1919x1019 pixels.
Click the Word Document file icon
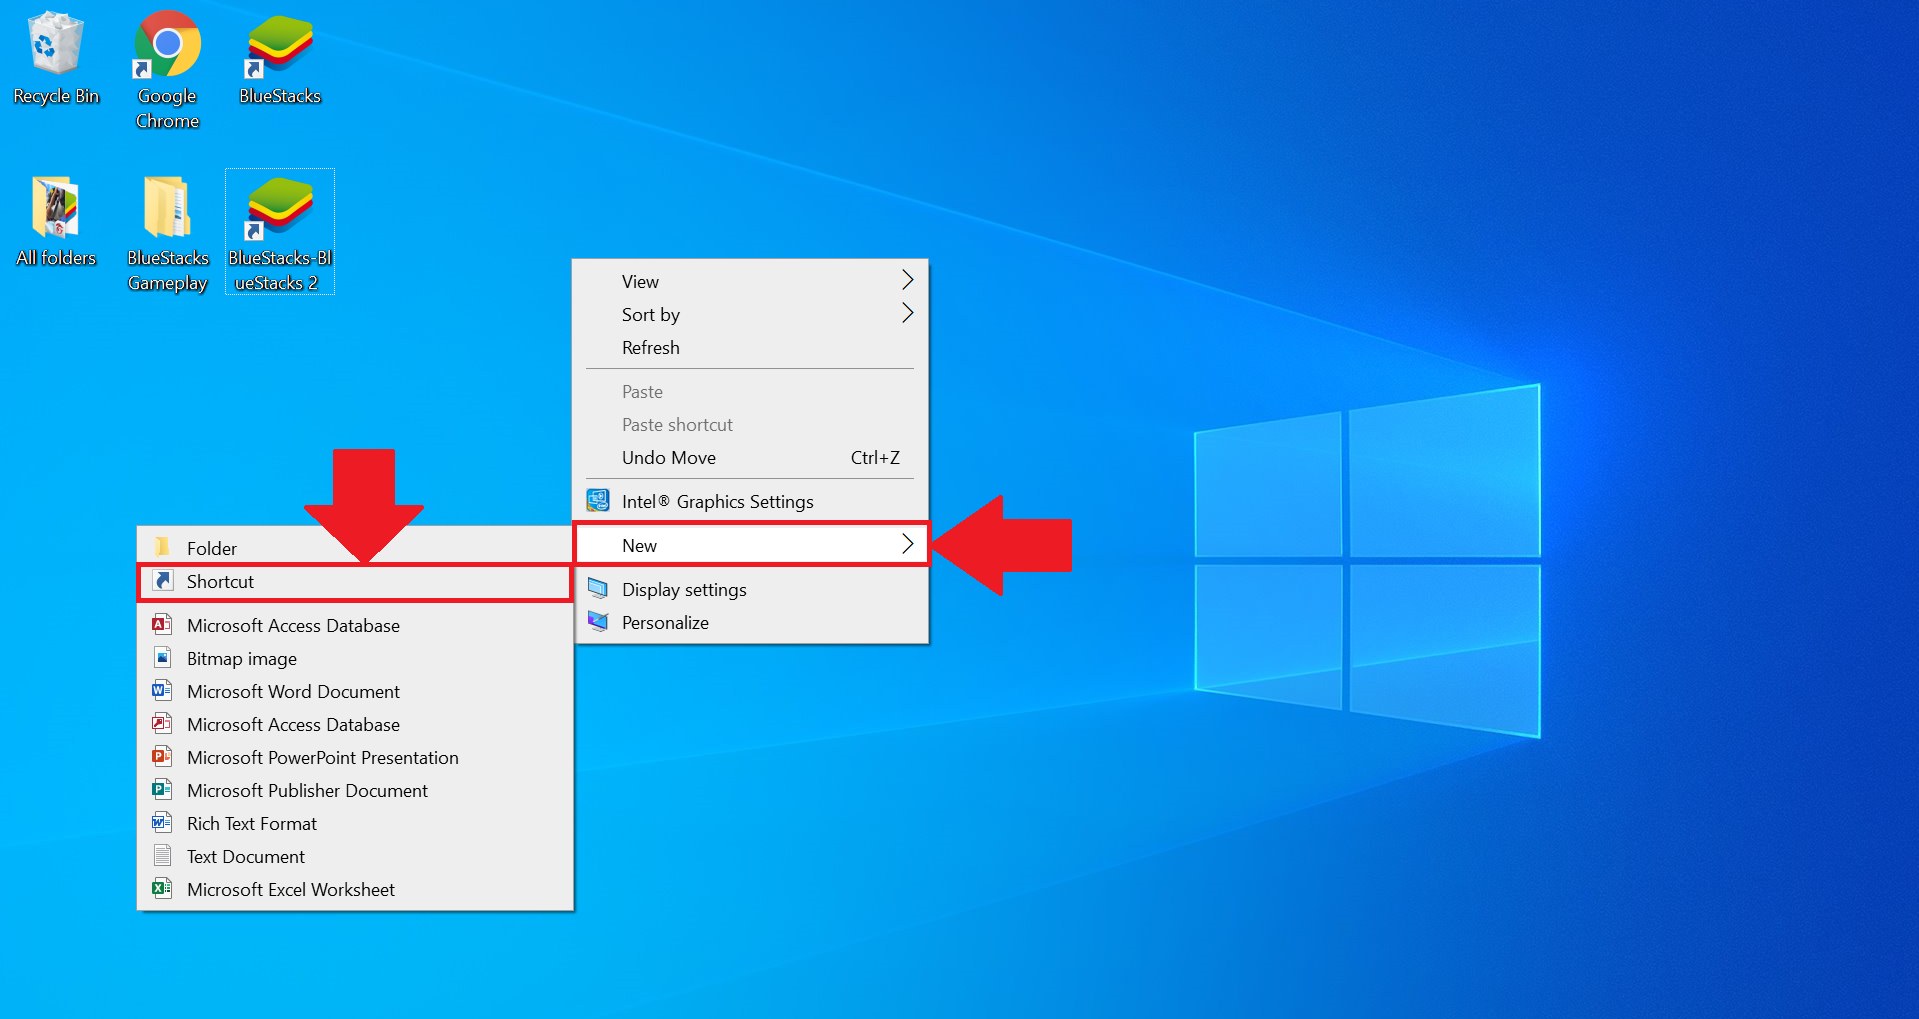pos(162,691)
